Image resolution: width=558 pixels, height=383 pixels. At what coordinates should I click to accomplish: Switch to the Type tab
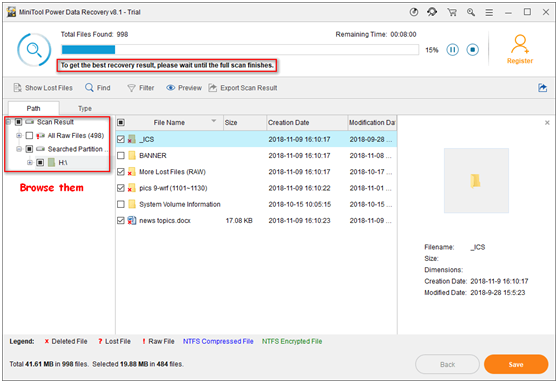pyautogui.click(x=85, y=108)
